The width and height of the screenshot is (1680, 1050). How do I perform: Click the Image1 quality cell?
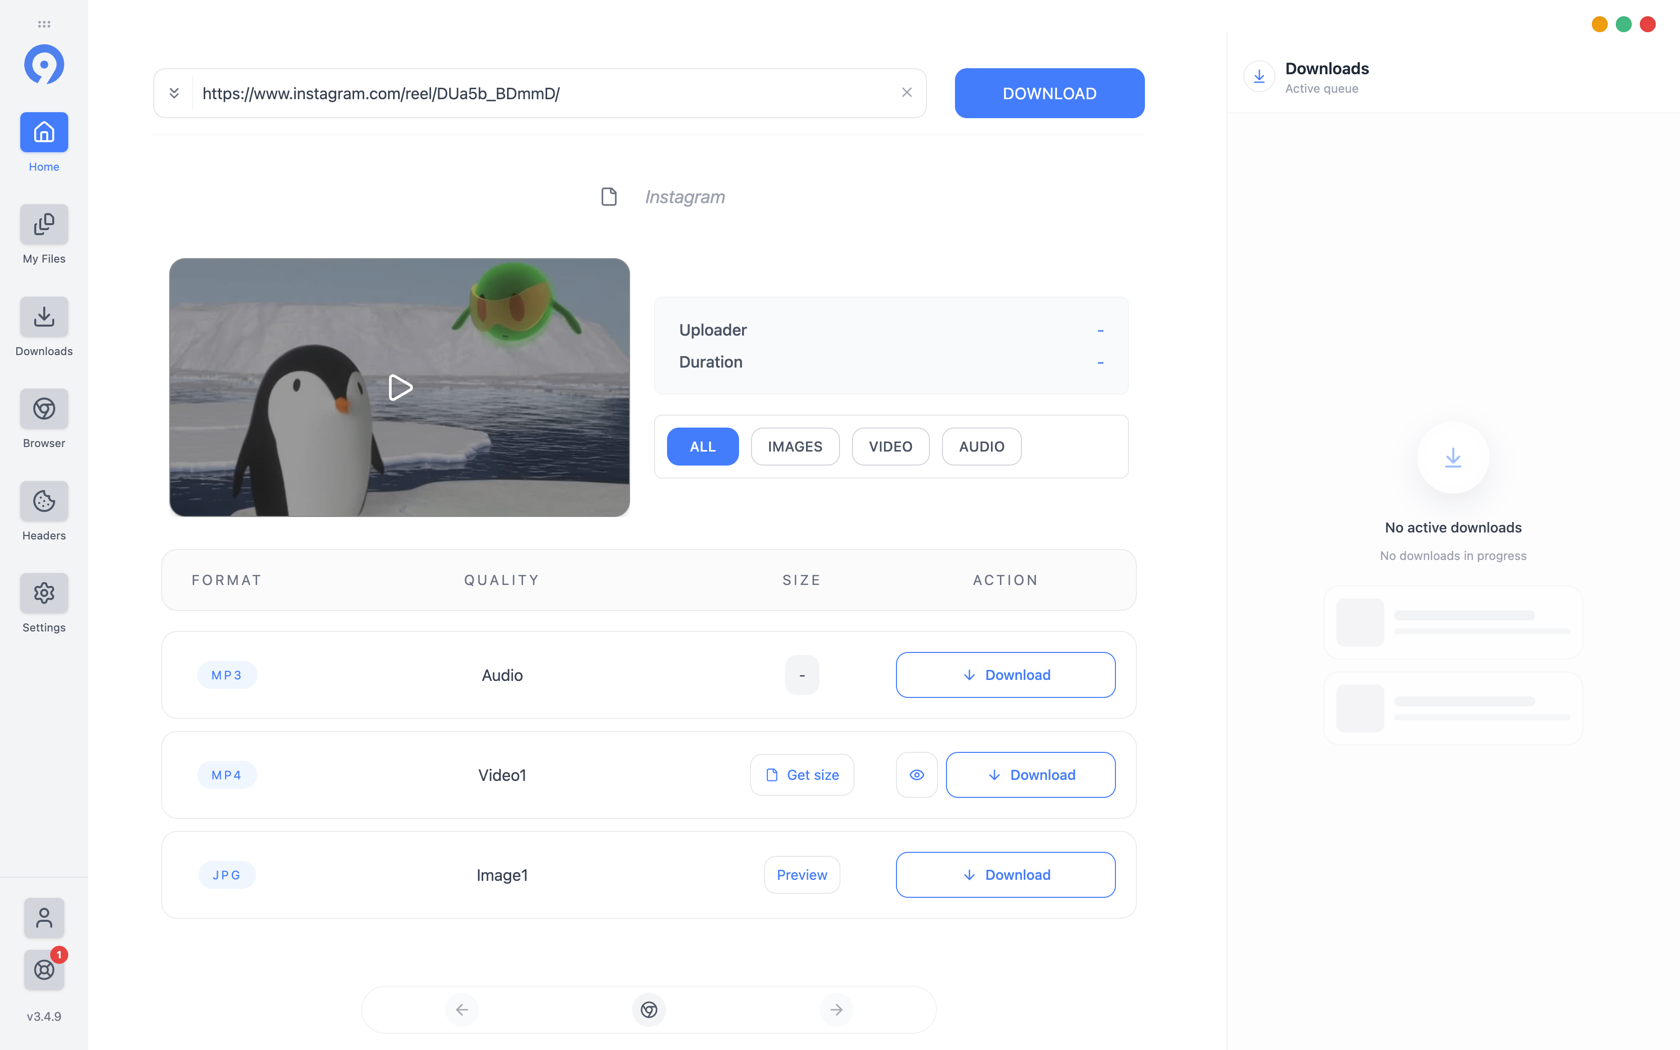(502, 875)
